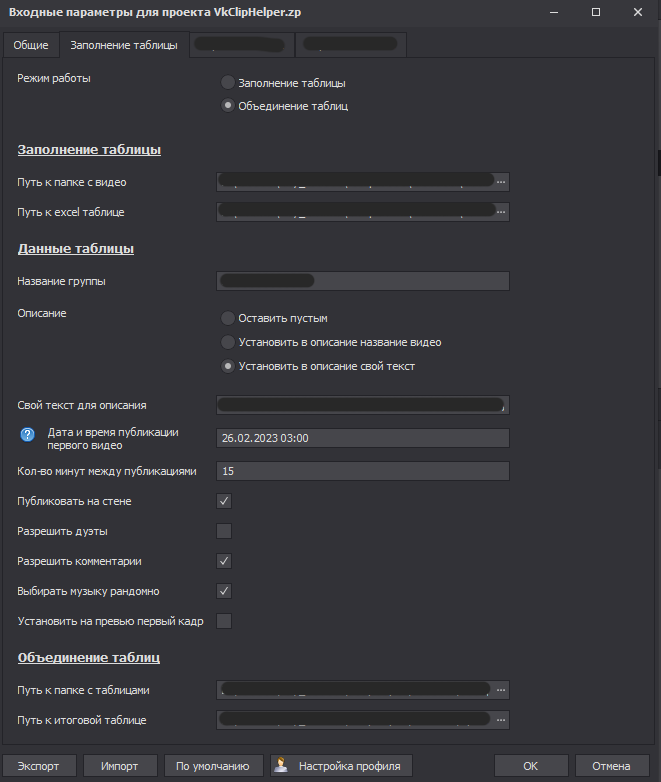Click the 'Название группы' input field

(362, 281)
